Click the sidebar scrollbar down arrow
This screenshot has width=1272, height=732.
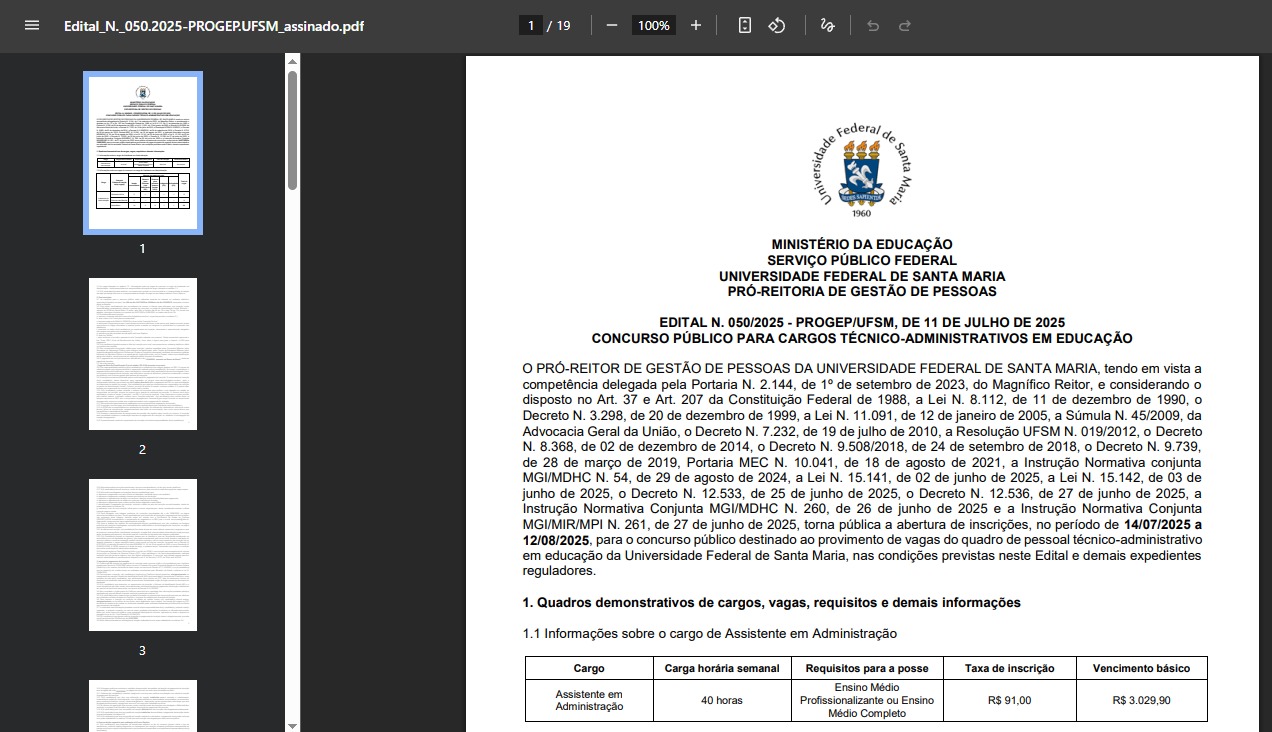coord(292,725)
